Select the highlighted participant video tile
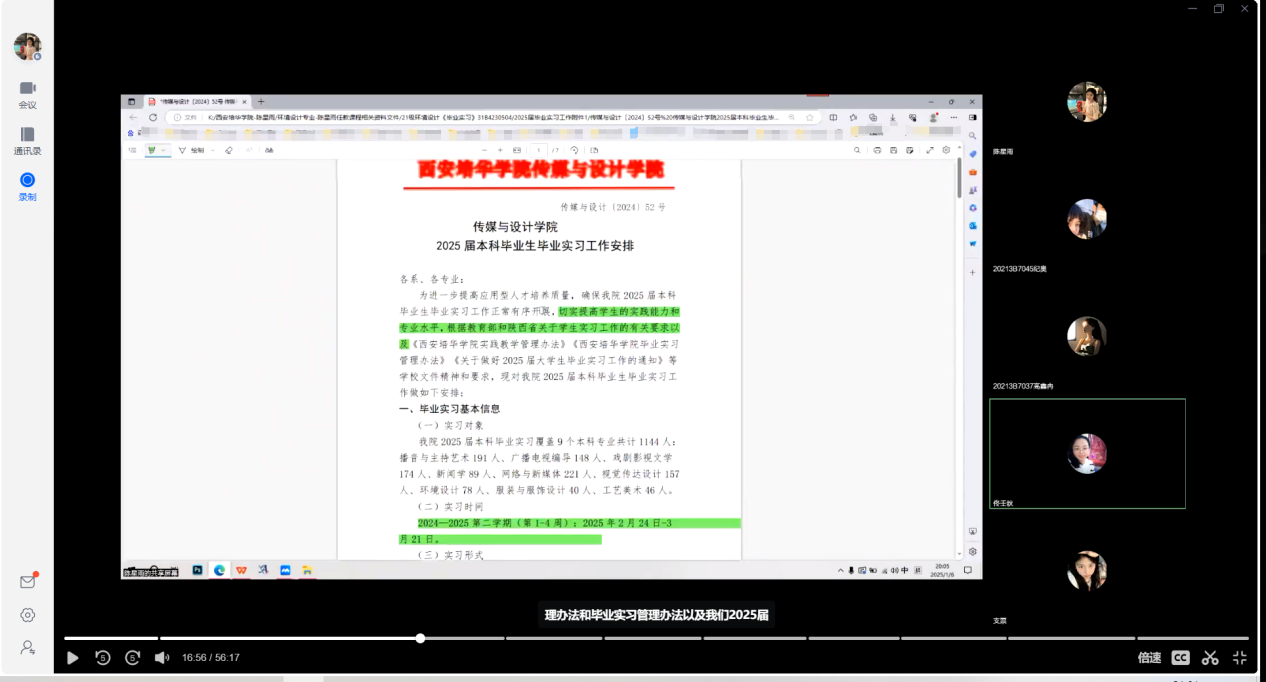Image resolution: width=1266 pixels, height=682 pixels. click(1087, 453)
